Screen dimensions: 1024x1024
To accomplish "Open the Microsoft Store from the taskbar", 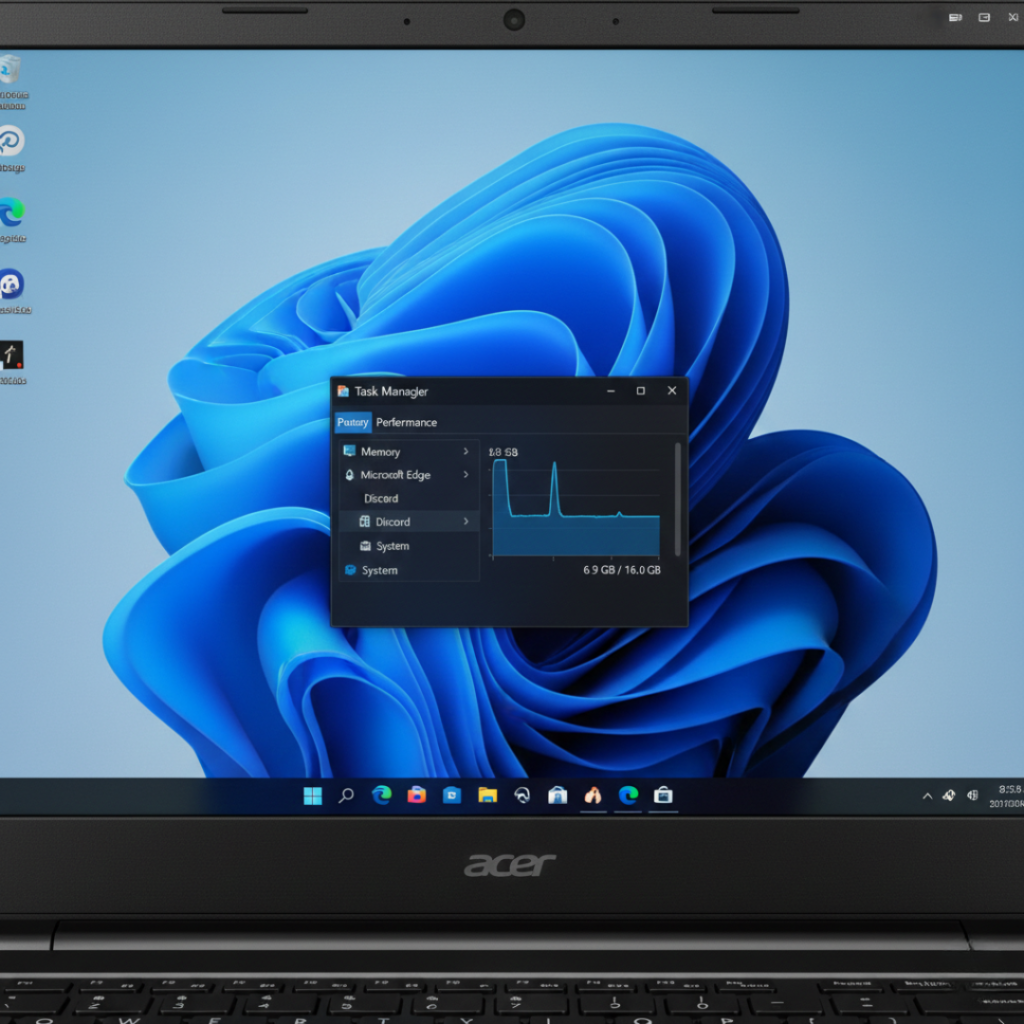I will coord(557,795).
